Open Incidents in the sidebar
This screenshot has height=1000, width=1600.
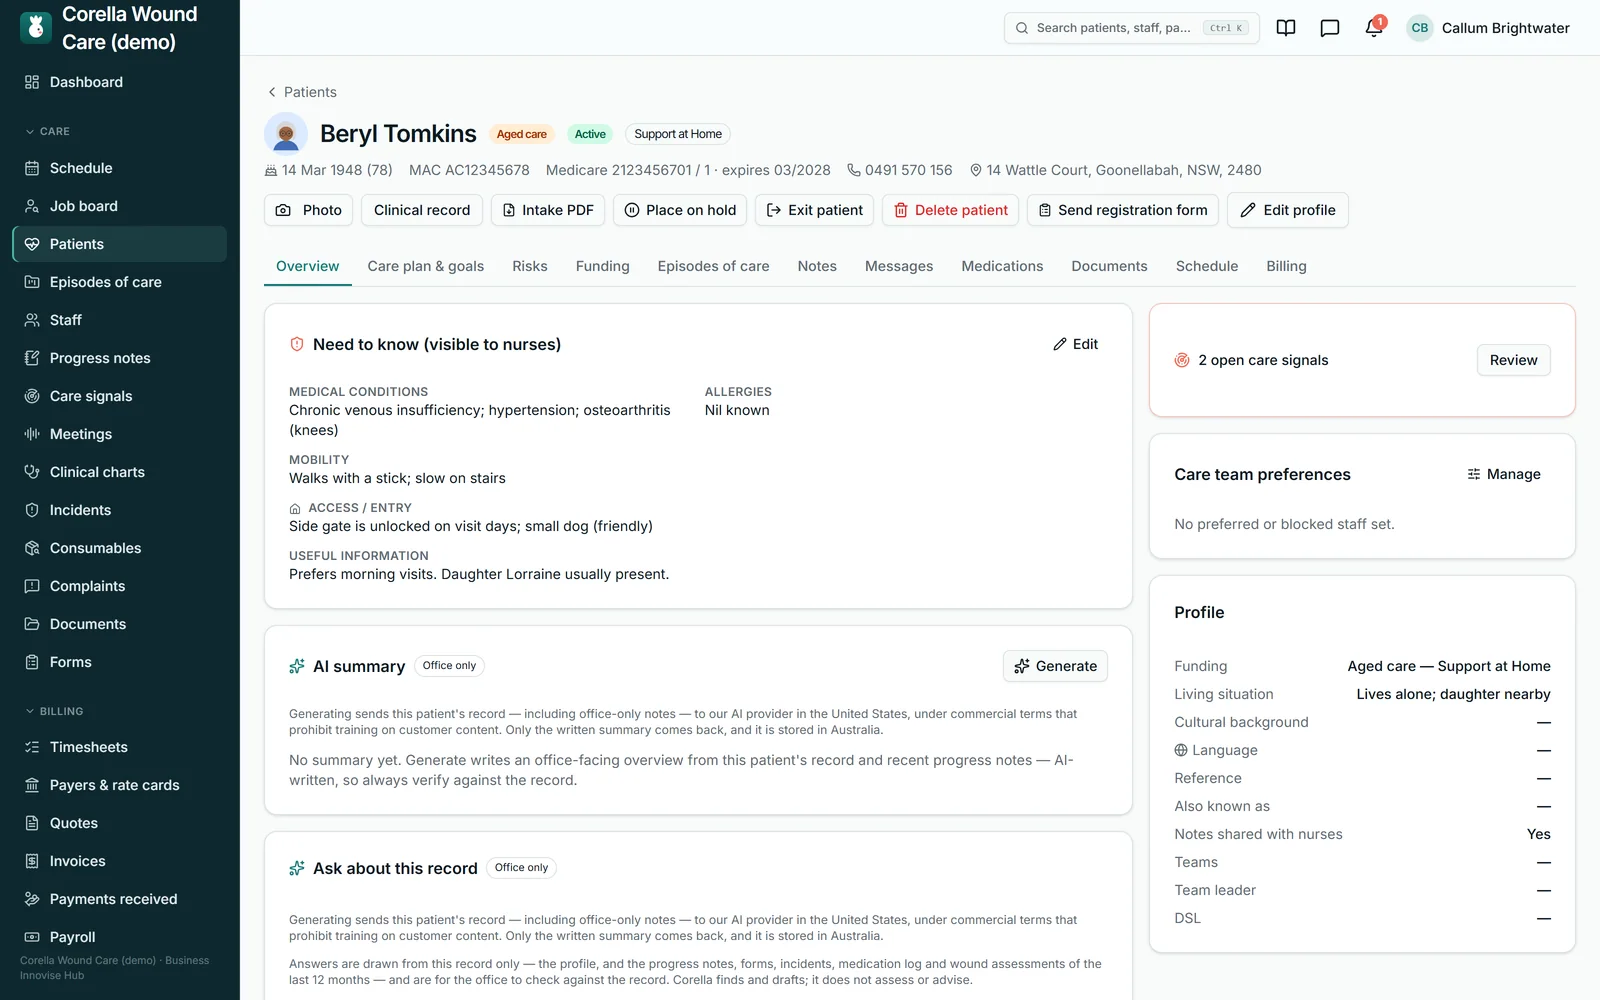pyautogui.click(x=119, y=510)
